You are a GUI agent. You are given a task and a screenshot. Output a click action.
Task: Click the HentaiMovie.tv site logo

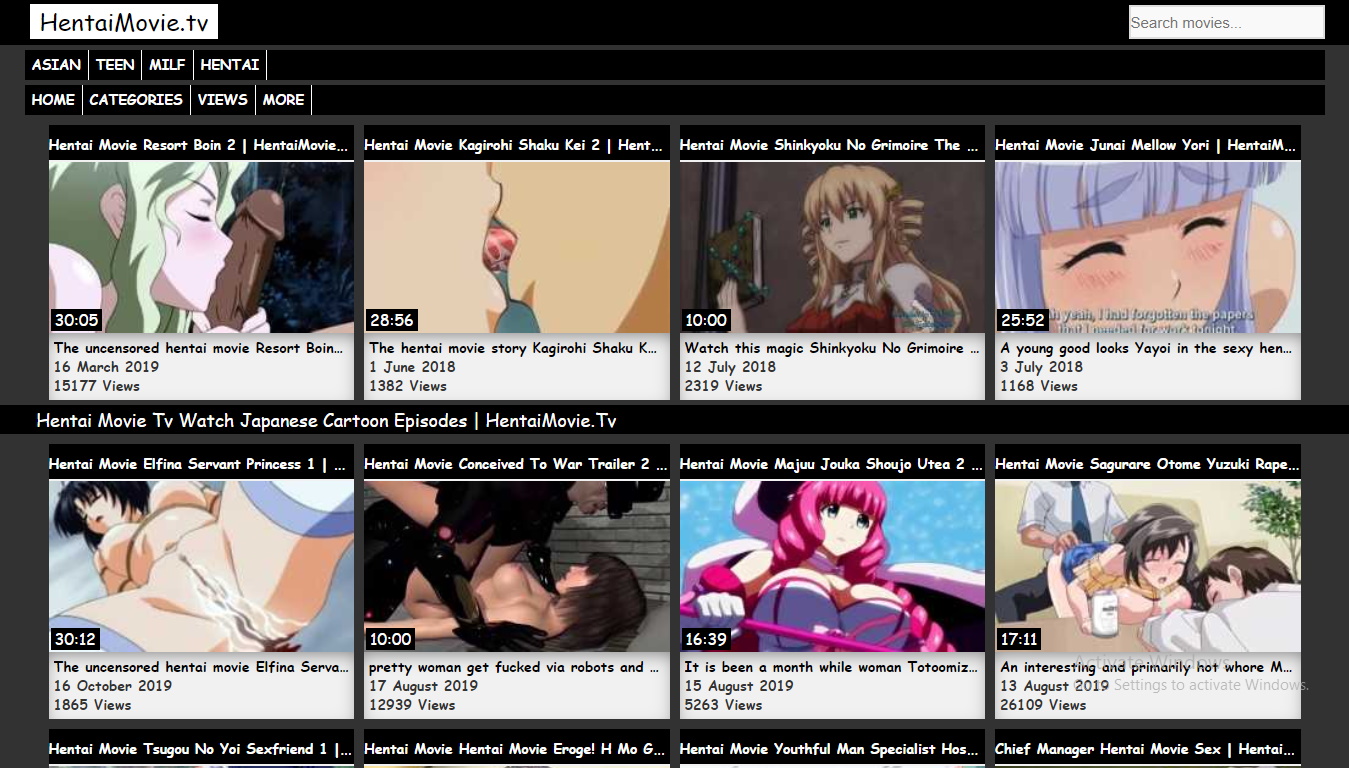pos(124,22)
